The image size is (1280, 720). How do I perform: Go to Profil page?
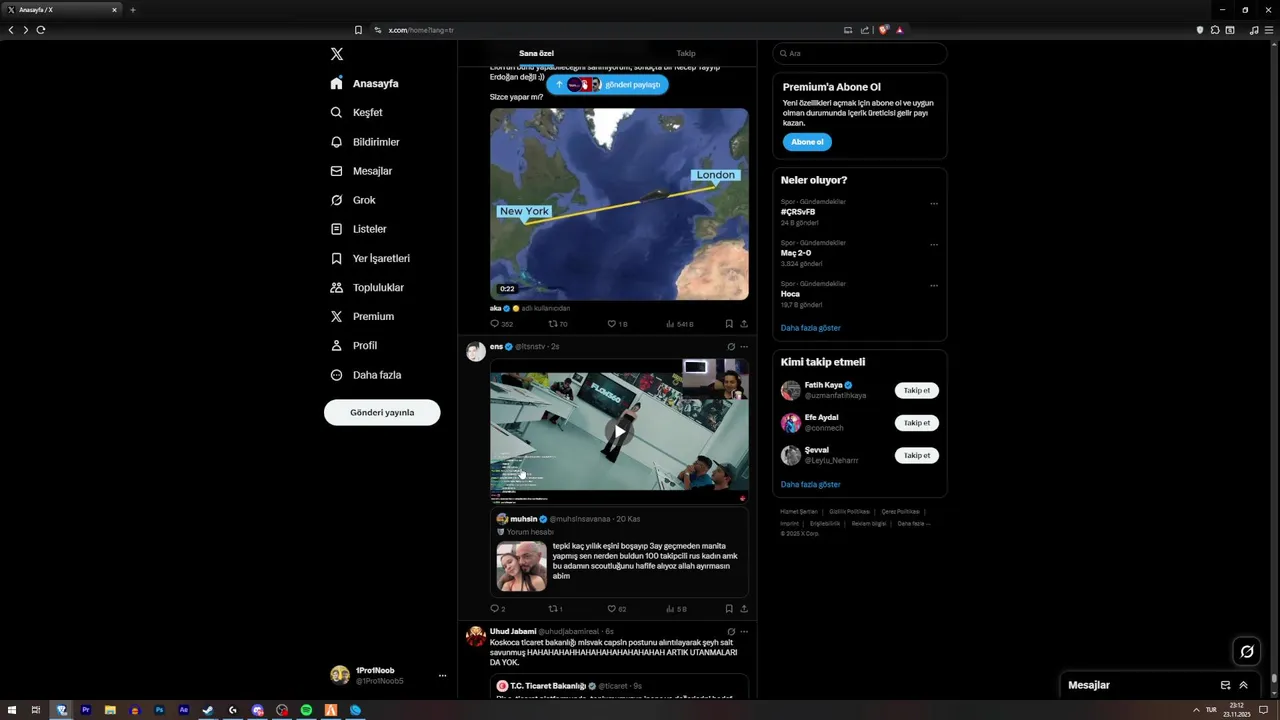(354, 345)
